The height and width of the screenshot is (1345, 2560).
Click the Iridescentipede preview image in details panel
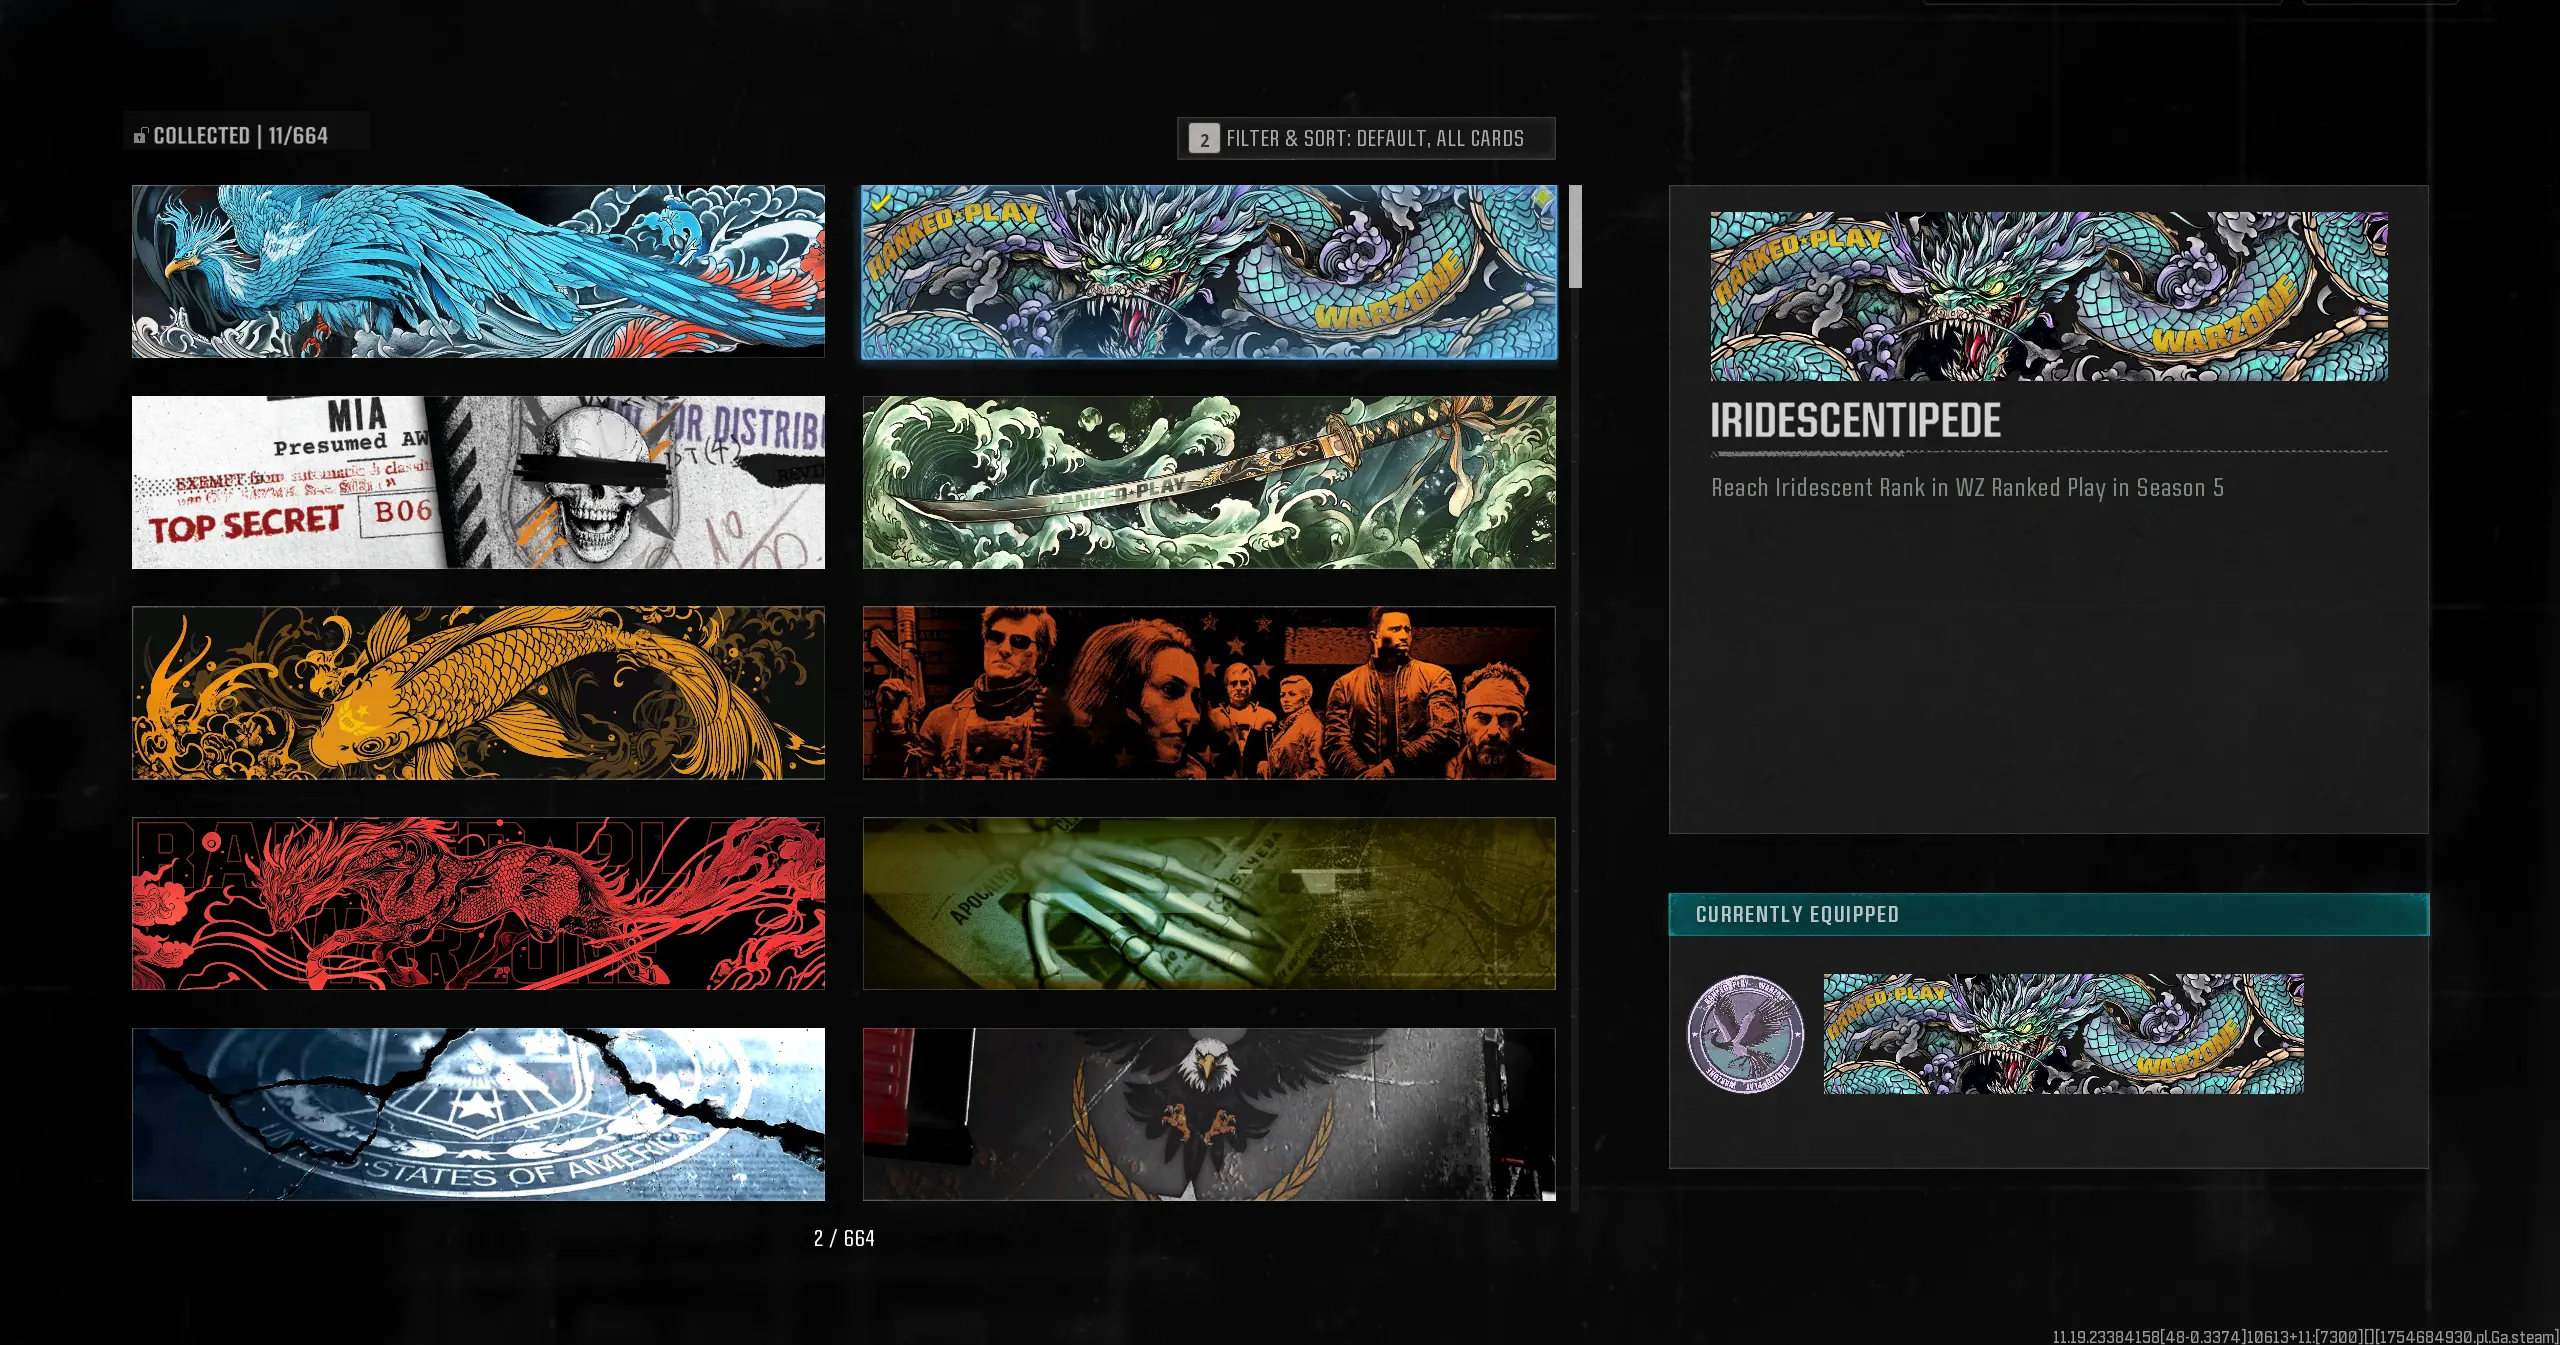coord(2048,296)
